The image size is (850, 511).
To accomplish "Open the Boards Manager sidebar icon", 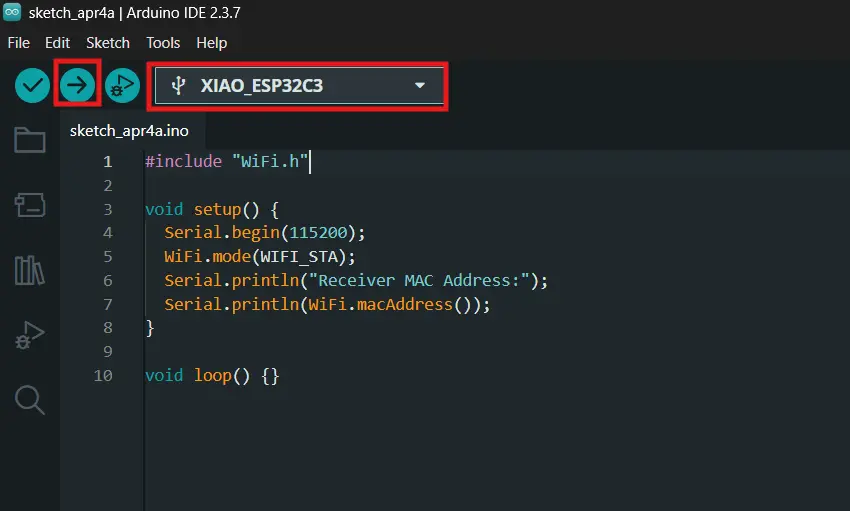I will point(30,205).
